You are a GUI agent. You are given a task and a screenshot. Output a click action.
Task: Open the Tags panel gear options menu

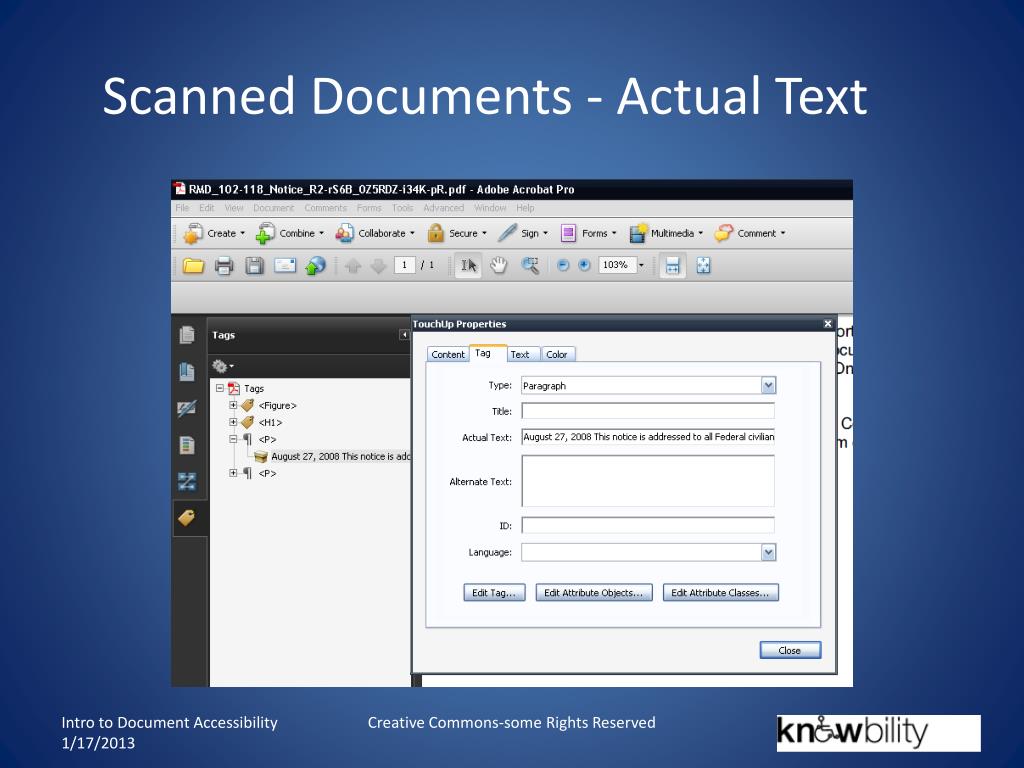[x=223, y=366]
